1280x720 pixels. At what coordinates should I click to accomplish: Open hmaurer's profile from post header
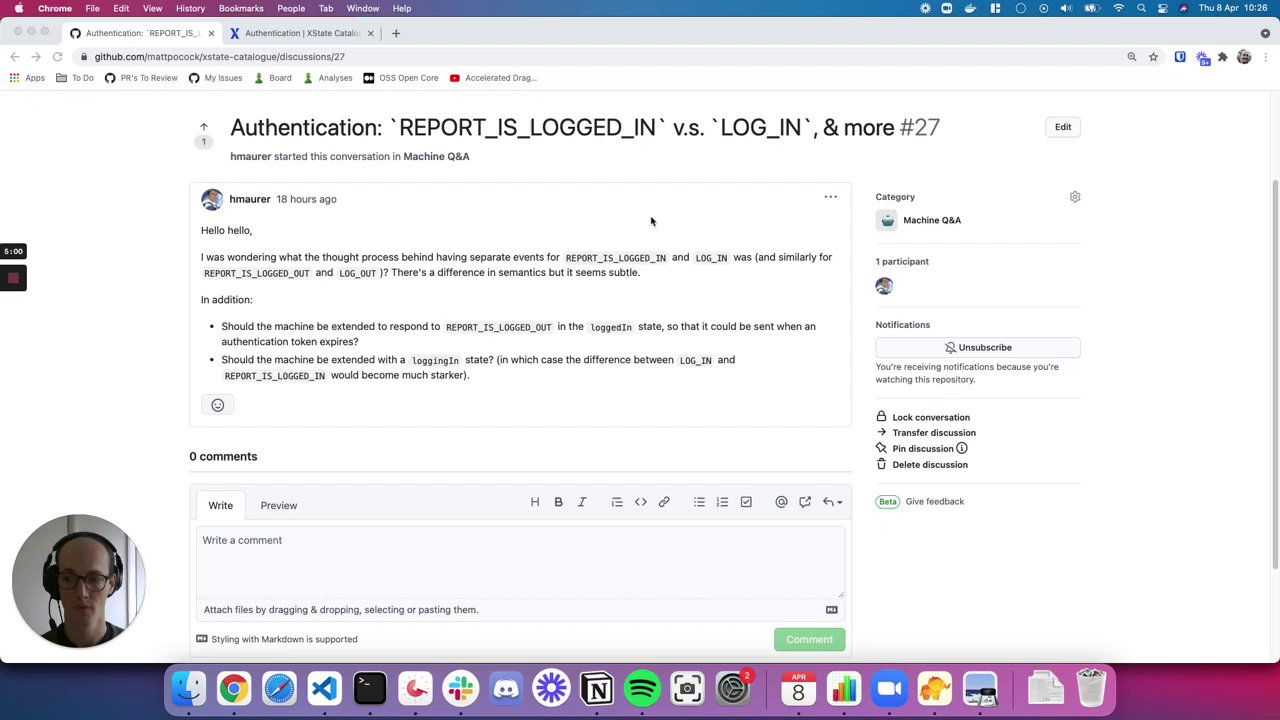tap(250, 199)
